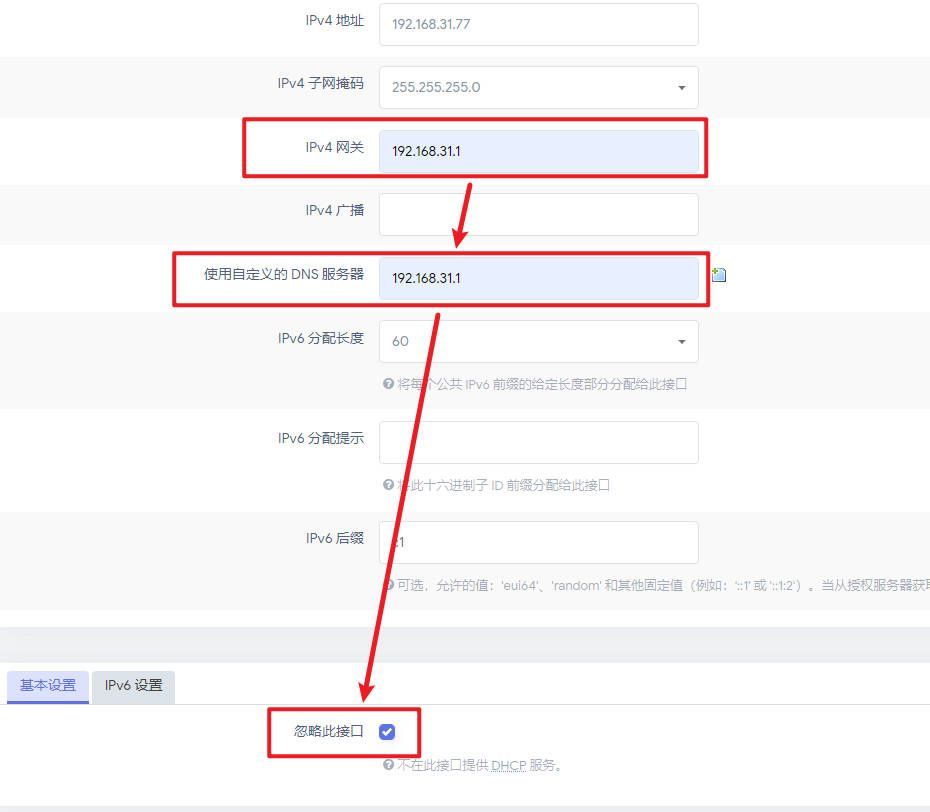Click the add DNS server icon
This screenshot has width=930, height=812.
tap(718, 275)
